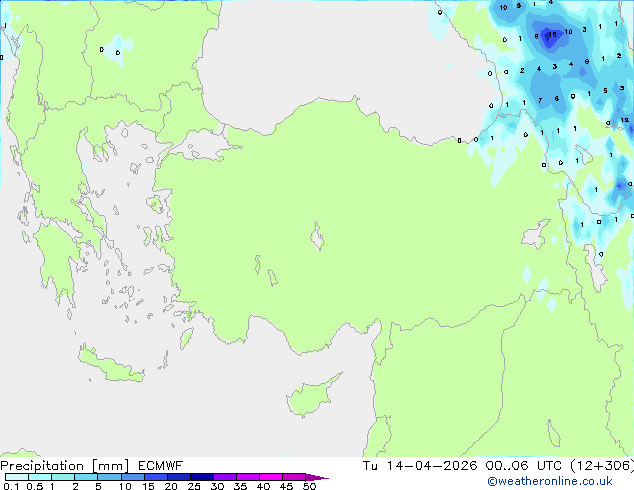Click the '00..06 UTC' time range text
The height and width of the screenshot is (490, 634).
524,466
